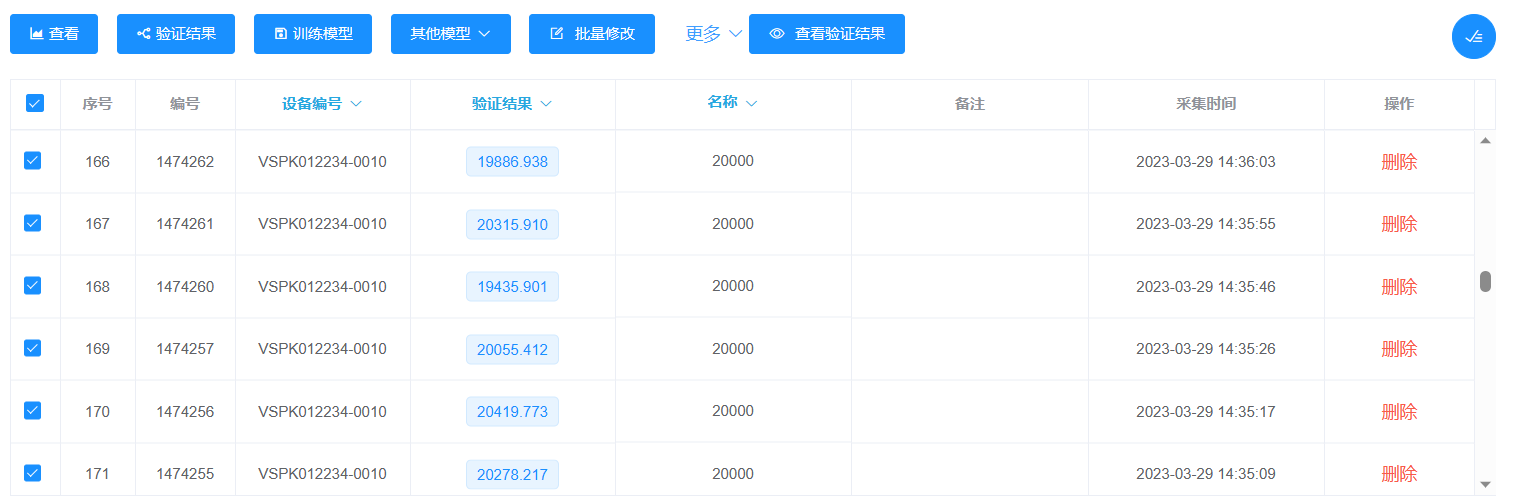Click the 训练模型 save icon button

click(312, 34)
